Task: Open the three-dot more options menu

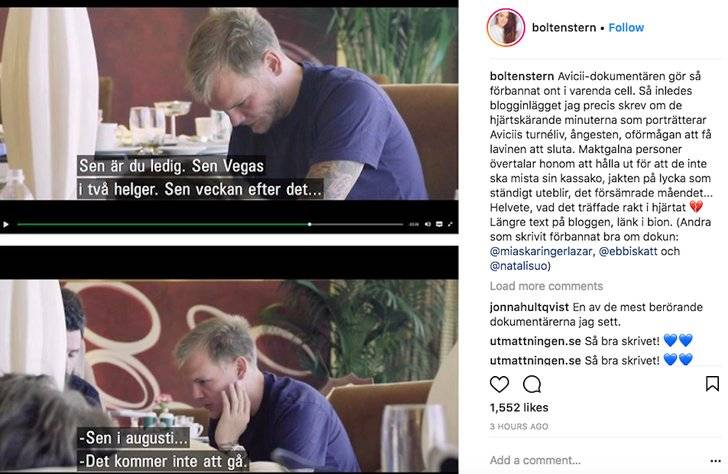Action: pyautogui.click(x=715, y=461)
